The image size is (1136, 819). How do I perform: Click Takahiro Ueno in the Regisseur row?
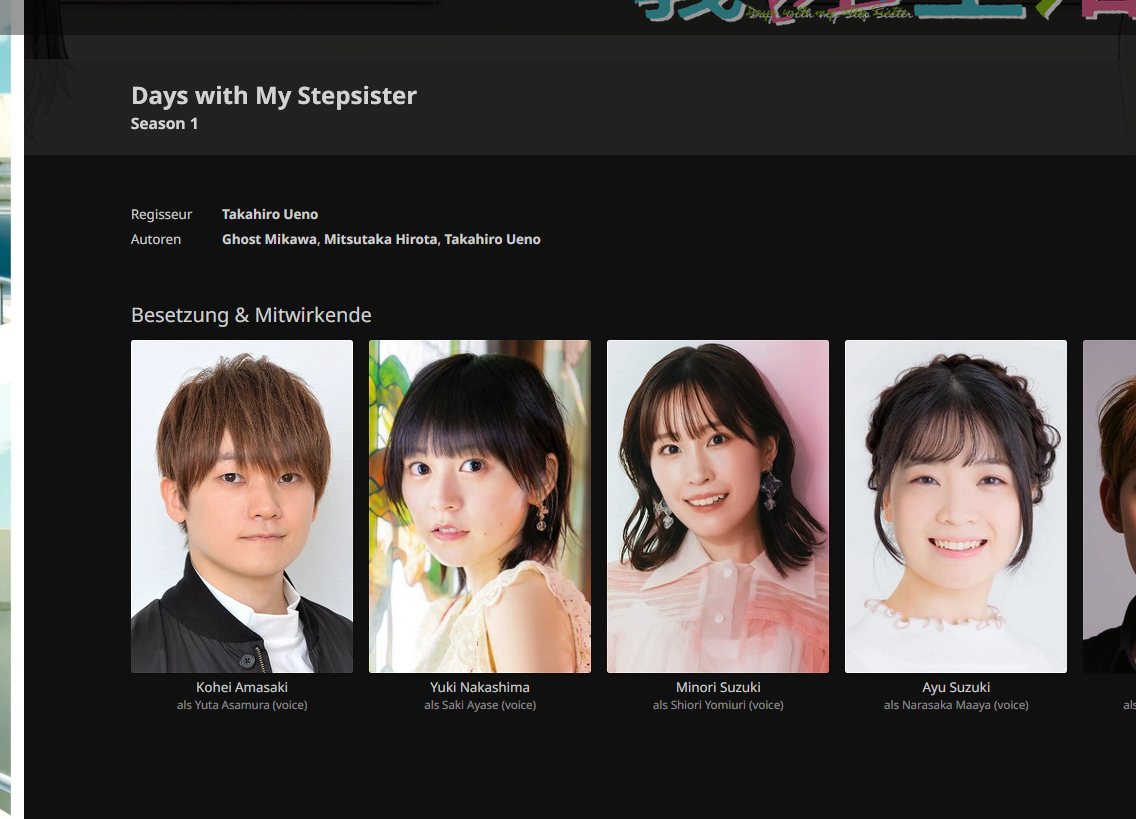click(270, 214)
